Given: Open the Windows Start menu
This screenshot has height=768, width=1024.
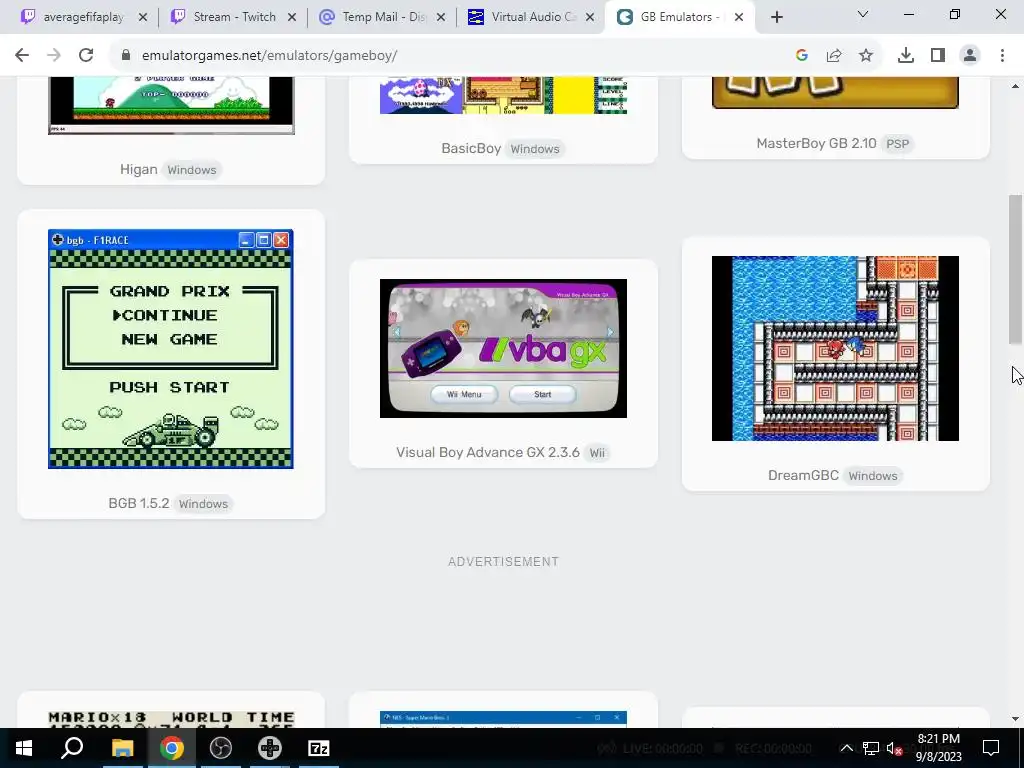Looking at the screenshot, I should (x=24, y=748).
